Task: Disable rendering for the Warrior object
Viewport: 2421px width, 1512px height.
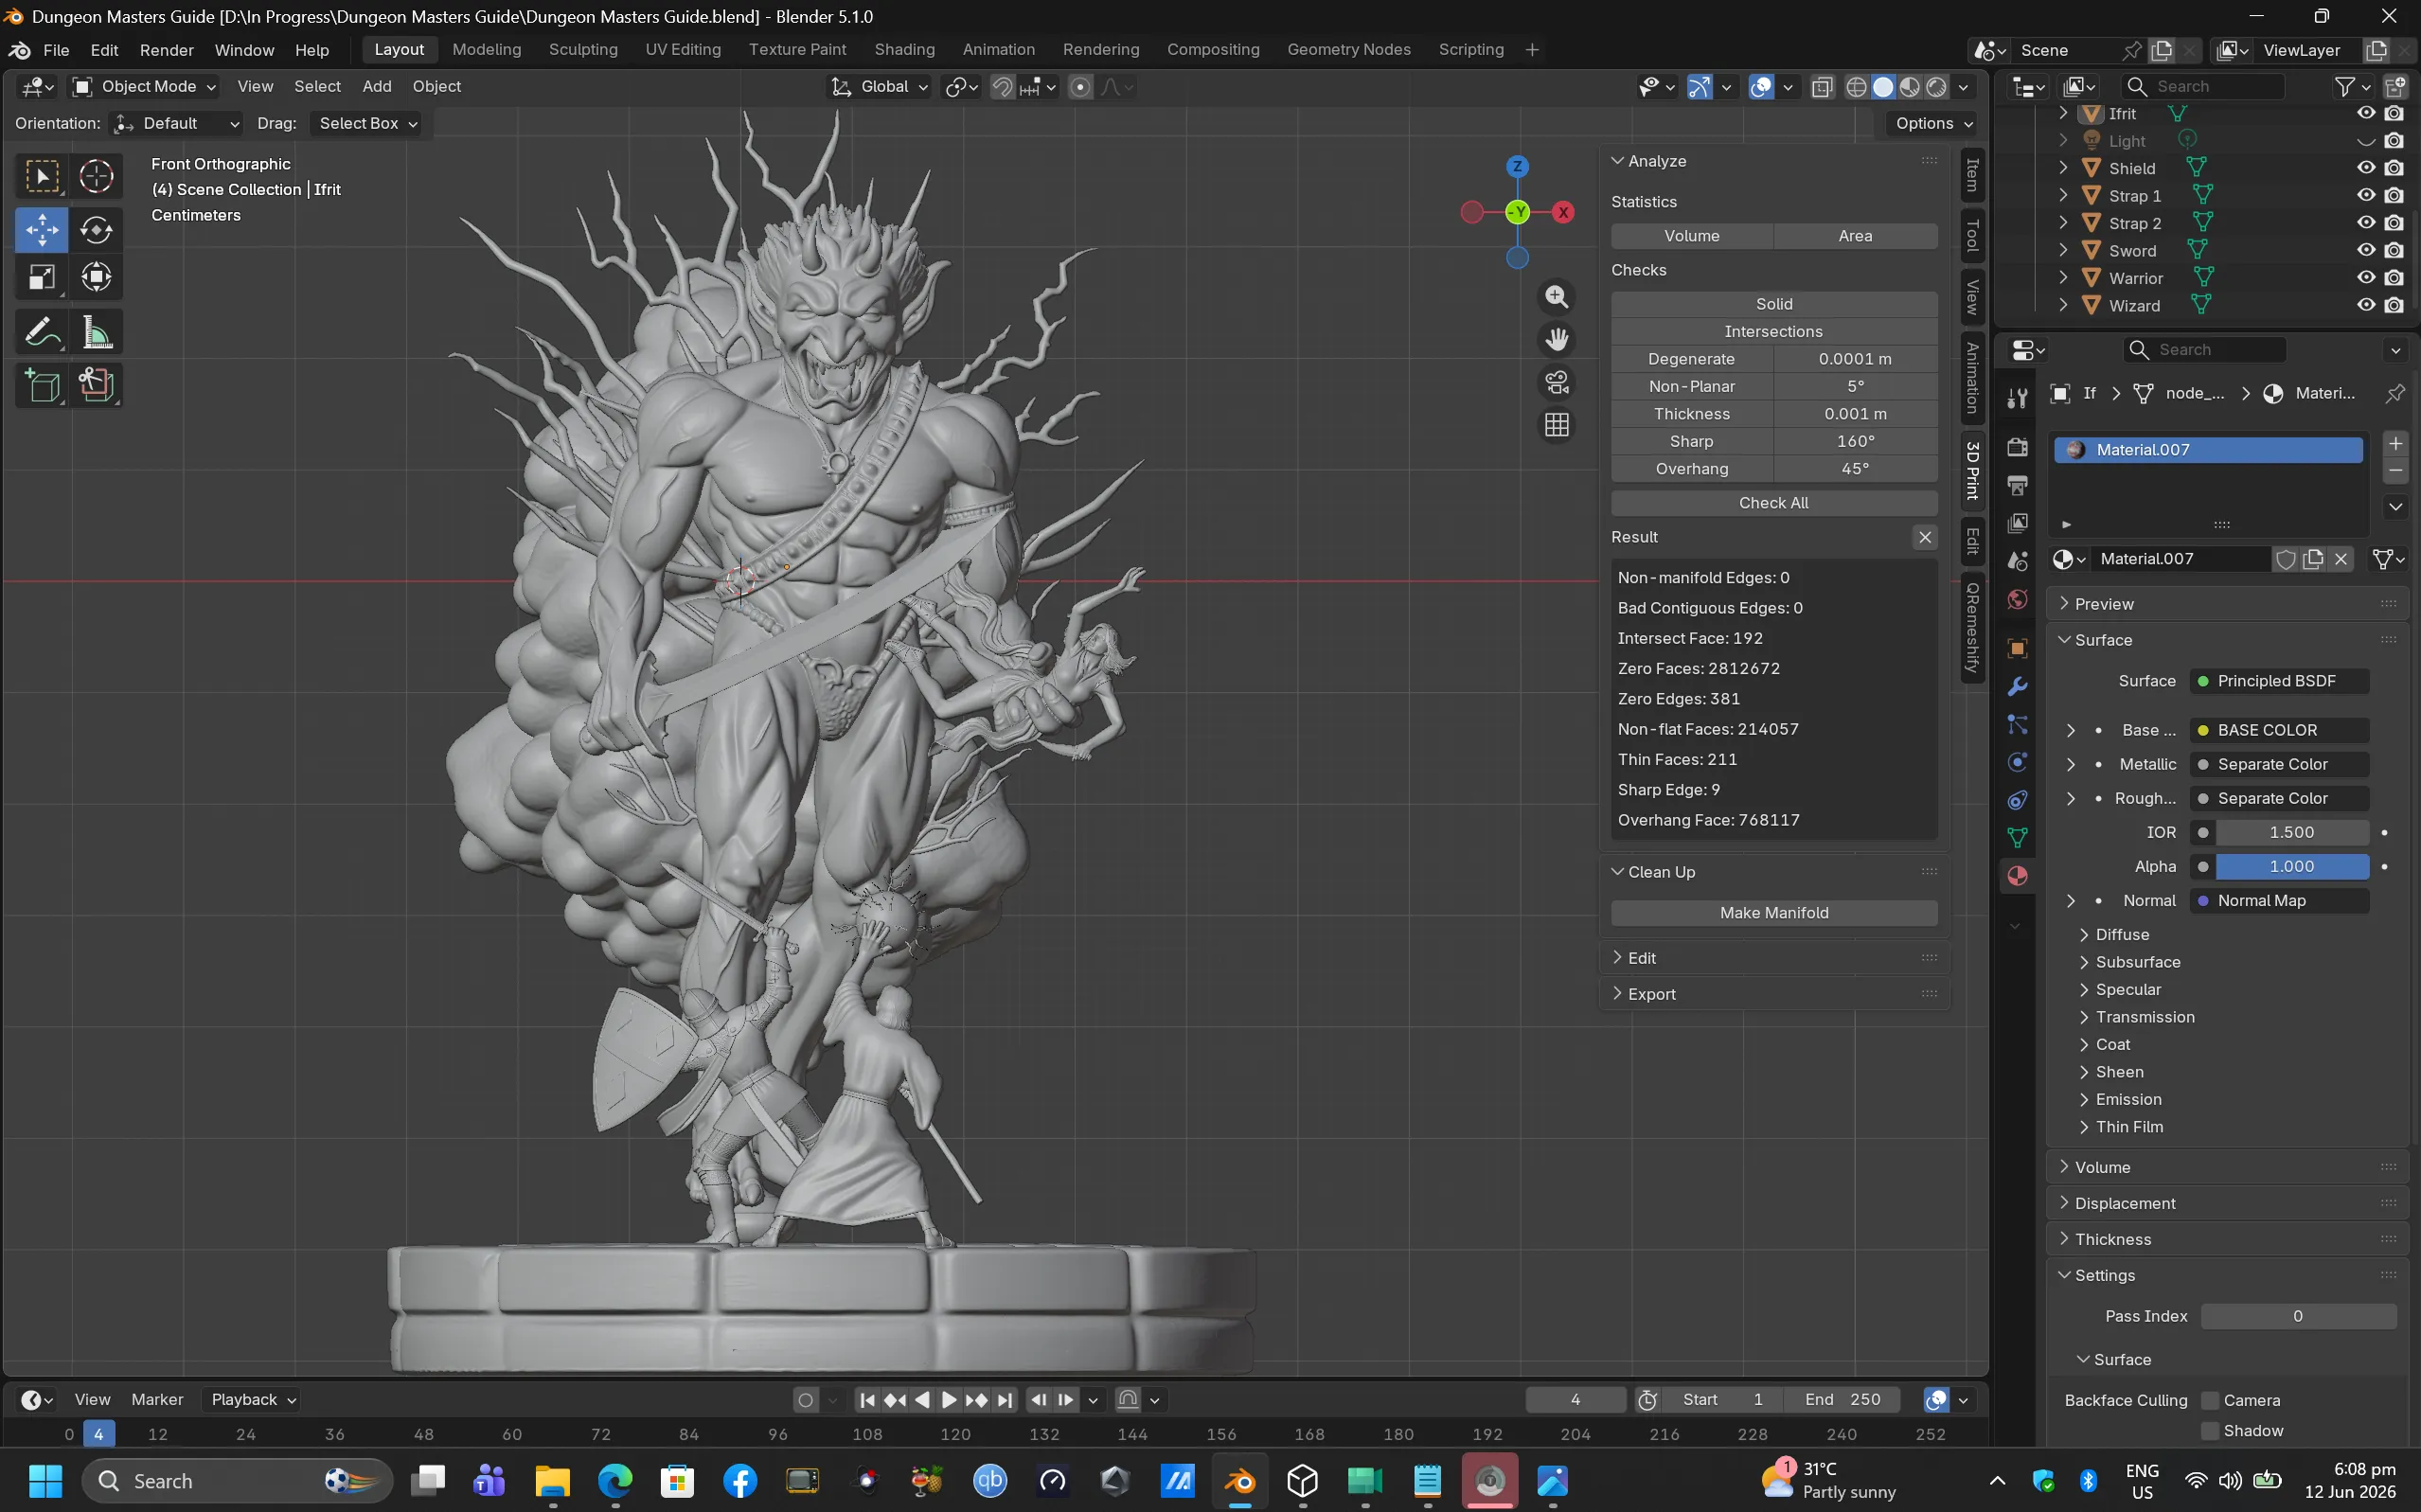Action: (2394, 278)
